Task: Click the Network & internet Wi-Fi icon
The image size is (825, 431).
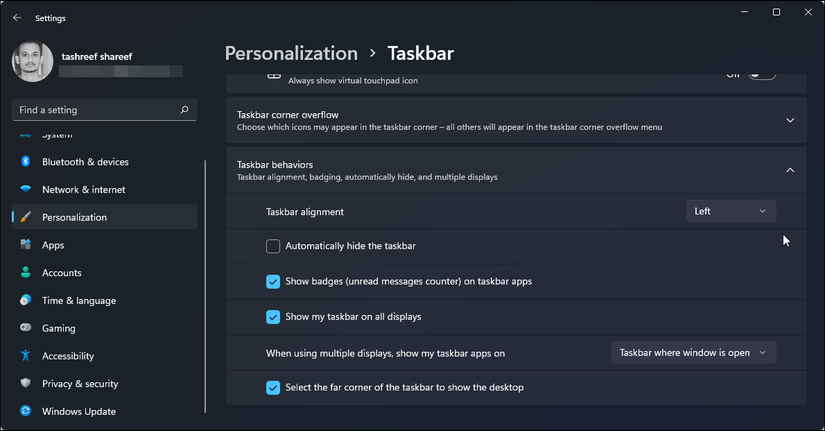Action: click(x=25, y=190)
